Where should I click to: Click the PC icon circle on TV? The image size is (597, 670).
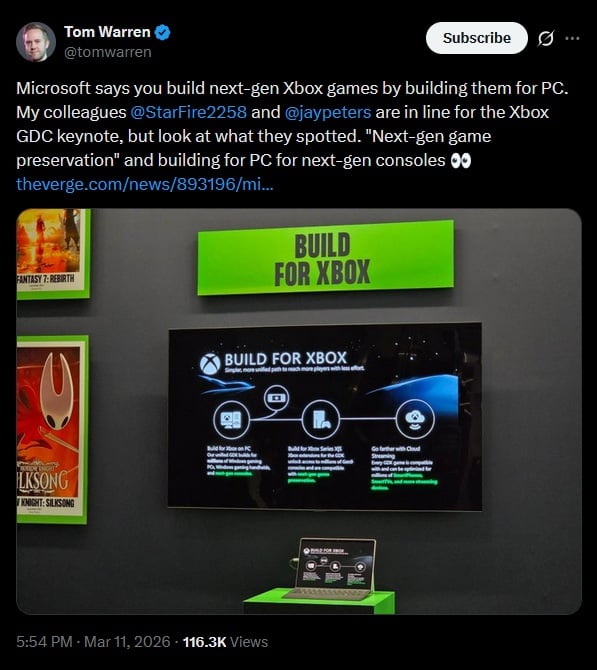pos(231,420)
